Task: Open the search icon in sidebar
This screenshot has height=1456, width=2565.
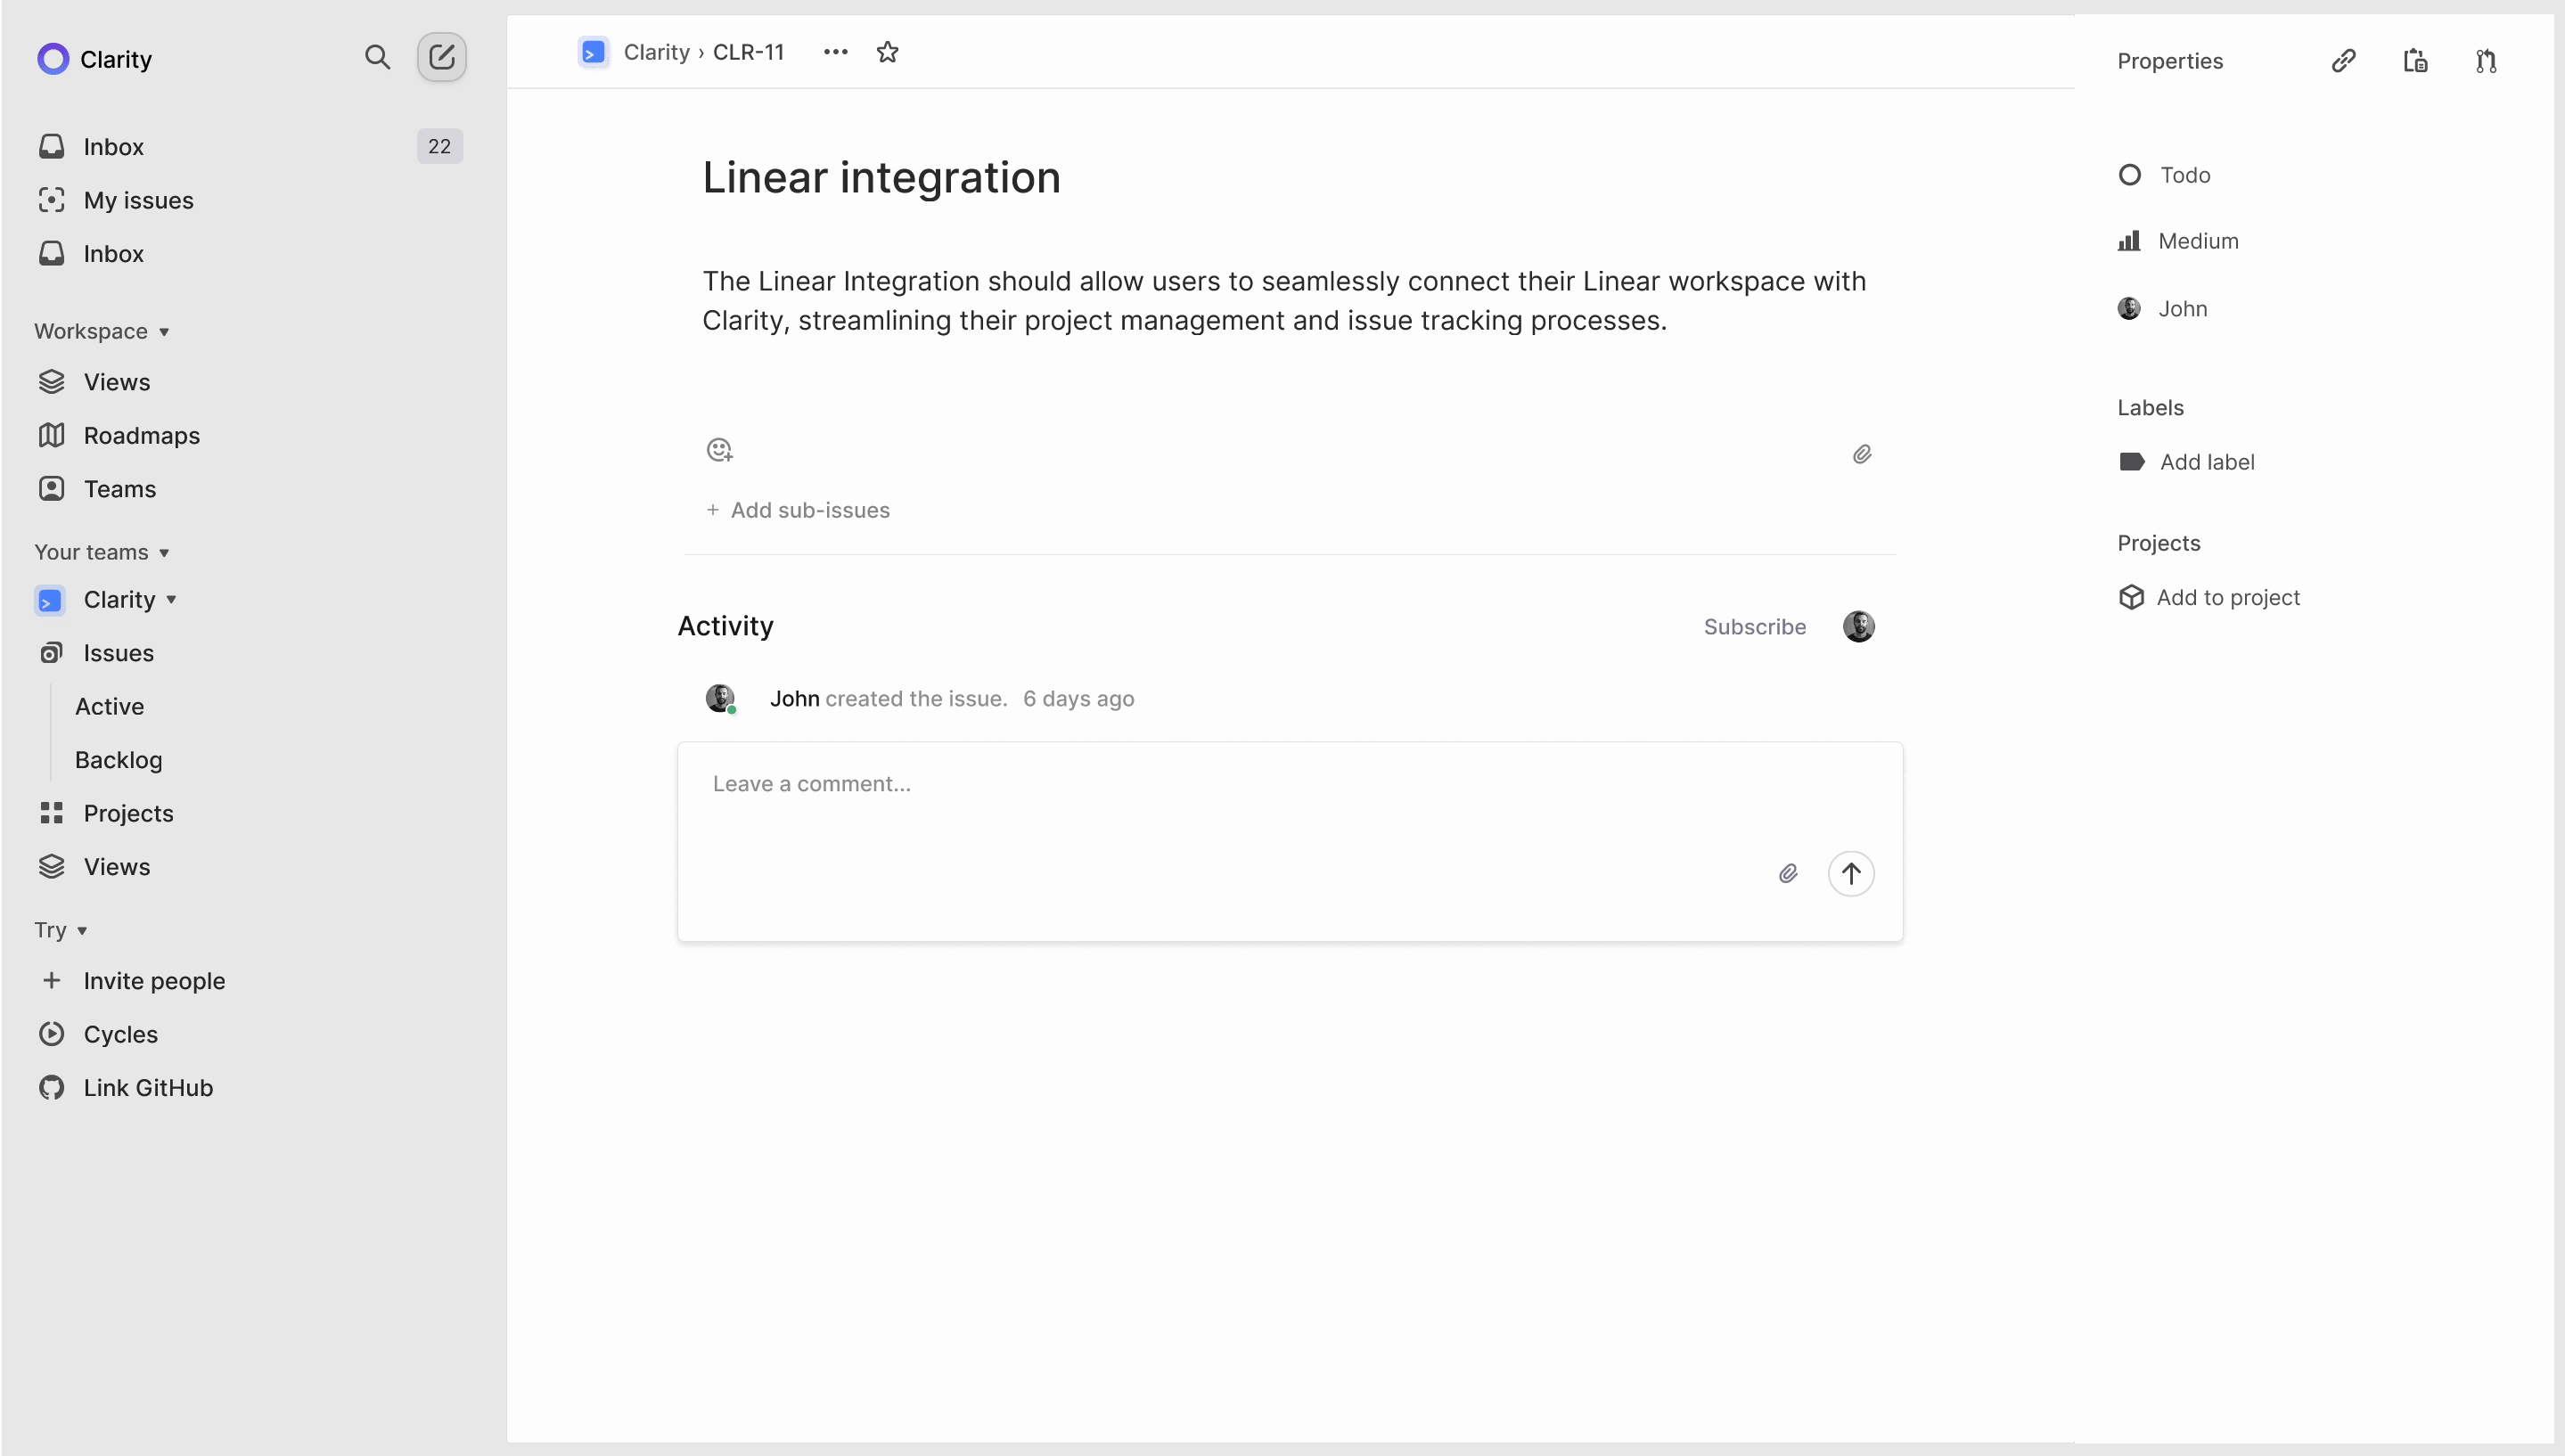Action: point(377,57)
